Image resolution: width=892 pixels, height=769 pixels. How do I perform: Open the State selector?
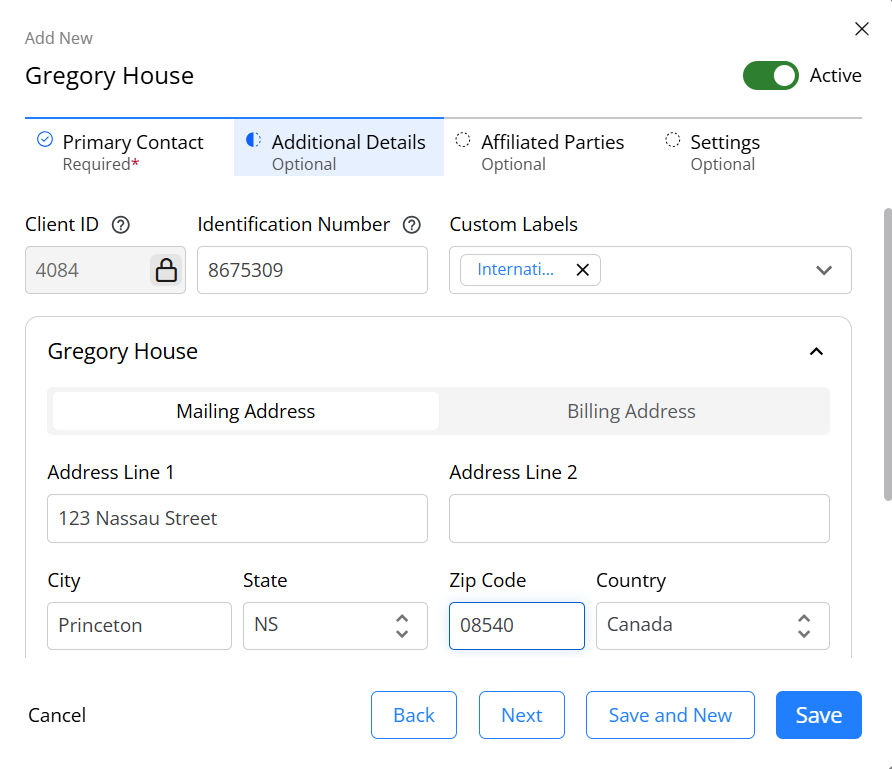(x=335, y=626)
